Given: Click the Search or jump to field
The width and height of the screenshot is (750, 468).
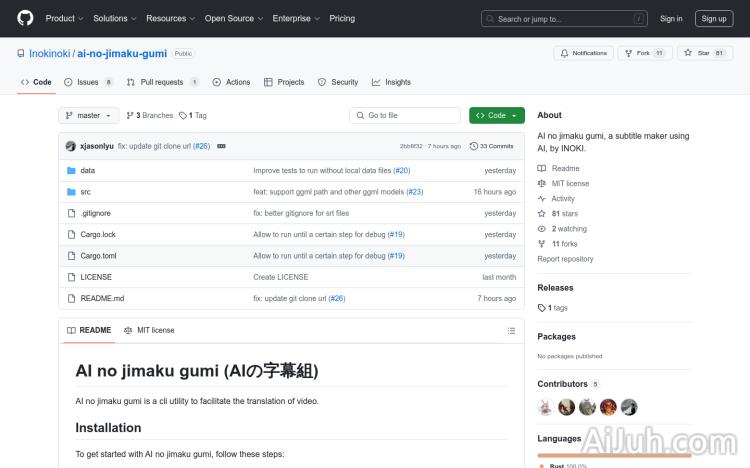Looking at the screenshot, I should tap(564, 19).
